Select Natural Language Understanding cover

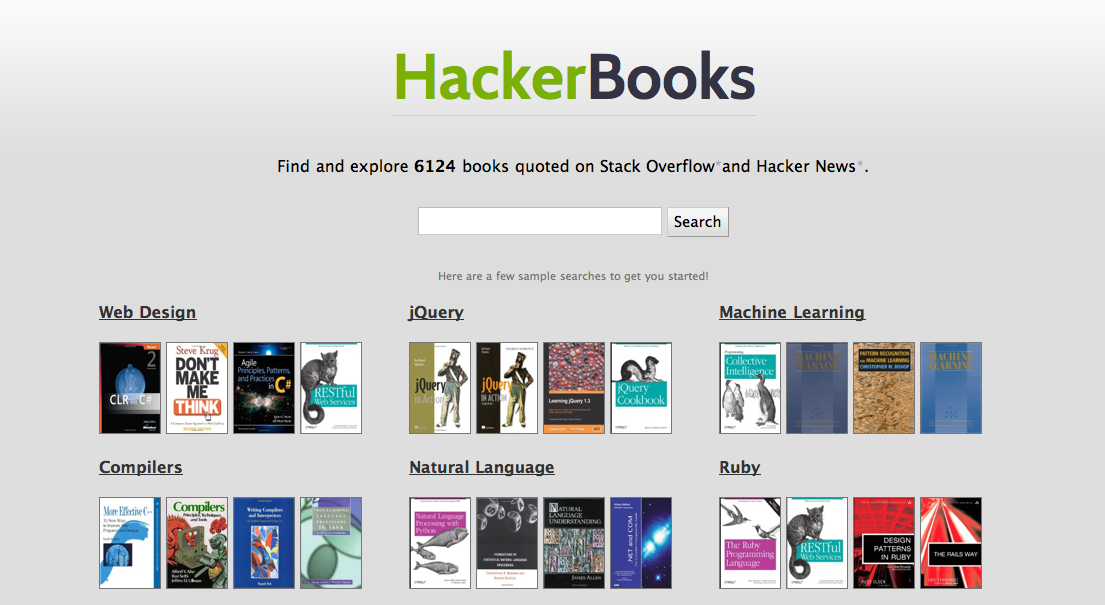pos(574,543)
